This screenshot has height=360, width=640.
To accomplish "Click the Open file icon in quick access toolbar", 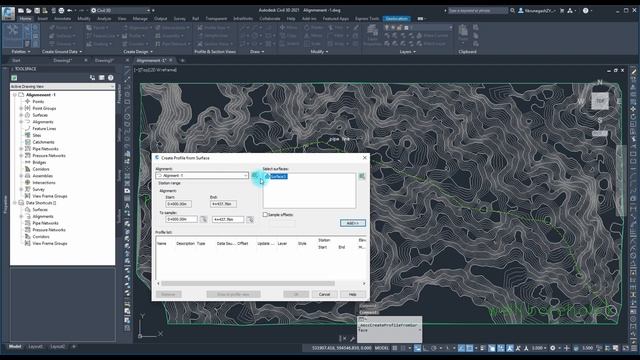I will pyautogui.click(x=29, y=10).
